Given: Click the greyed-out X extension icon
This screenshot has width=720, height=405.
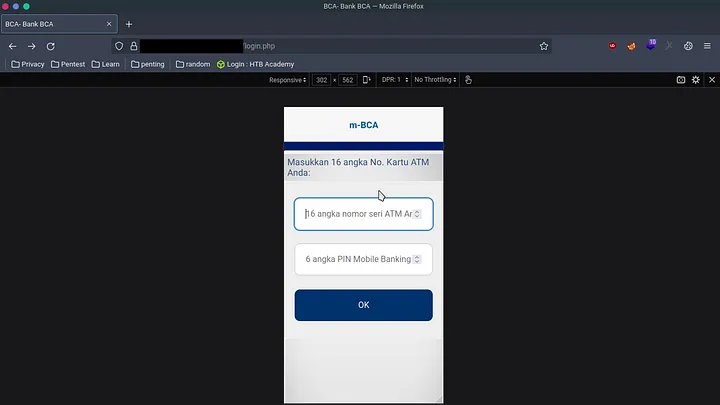Looking at the screenshot, I should tap(669, 46).
